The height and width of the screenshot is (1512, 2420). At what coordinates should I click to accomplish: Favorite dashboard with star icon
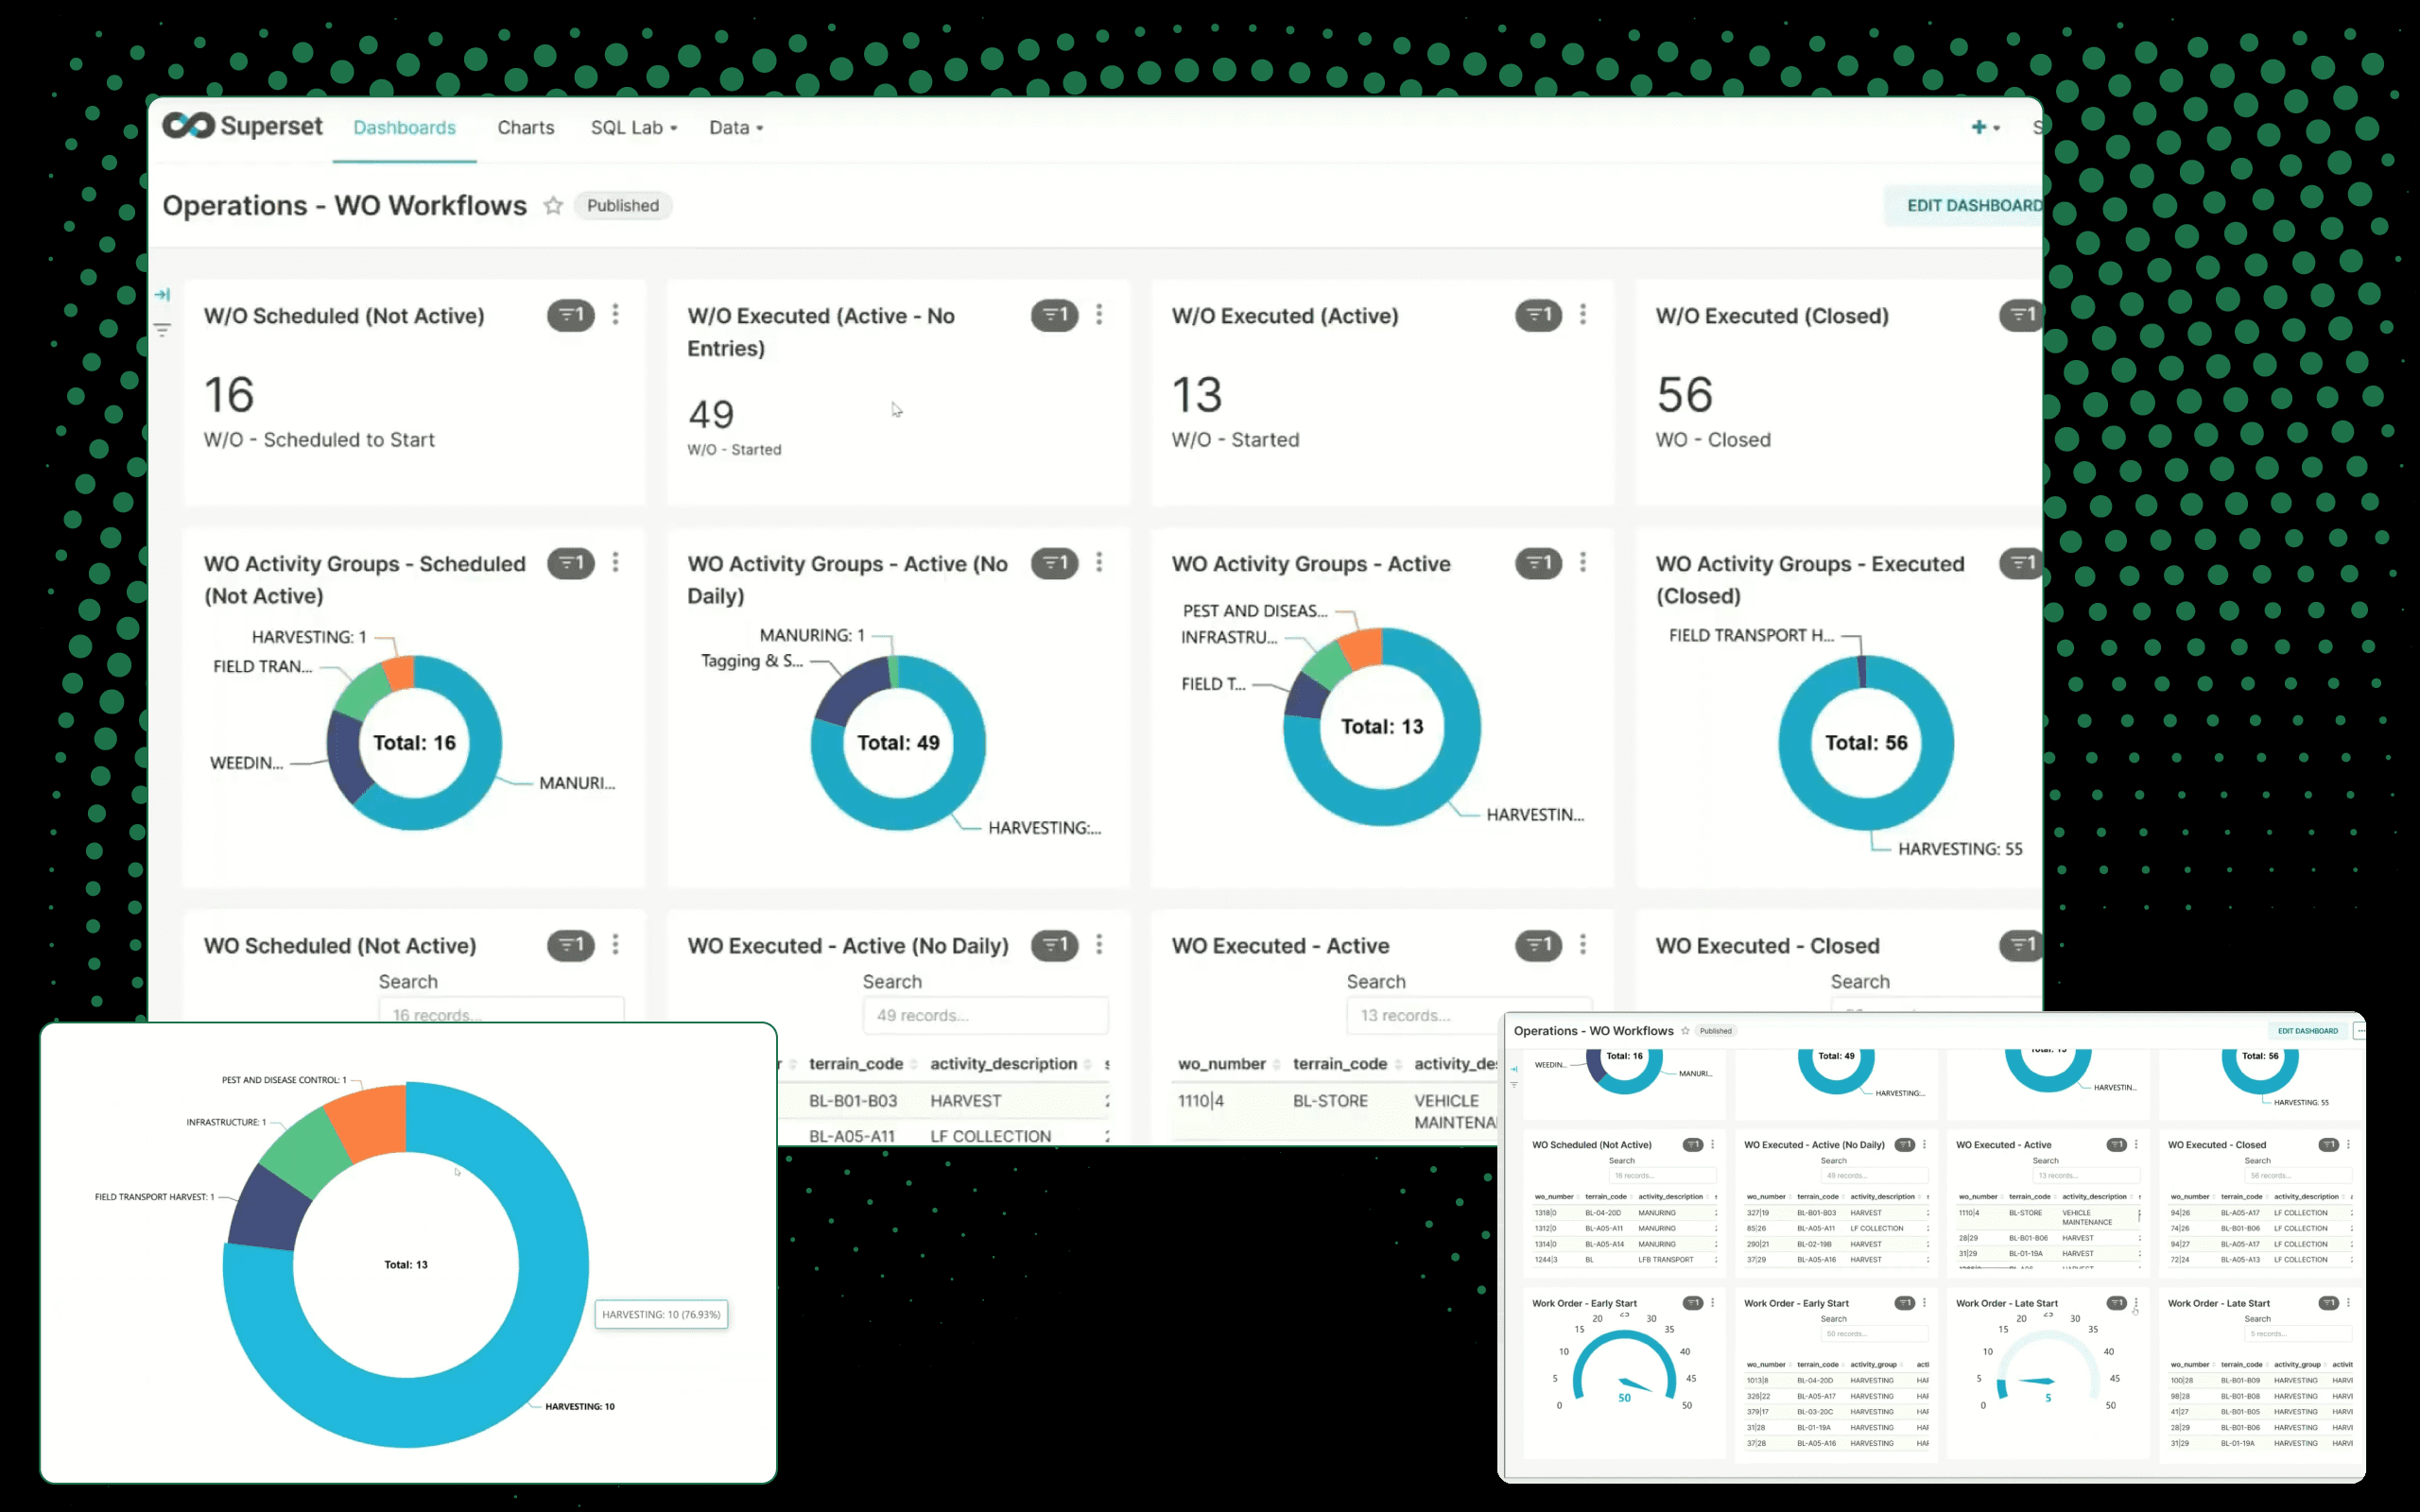coord(553,206)
